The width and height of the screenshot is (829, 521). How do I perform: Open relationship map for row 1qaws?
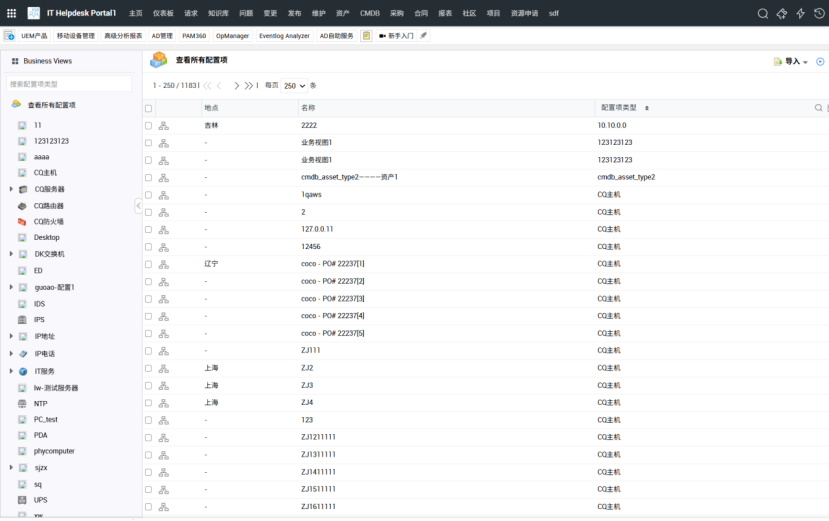(x=164, y=195)
